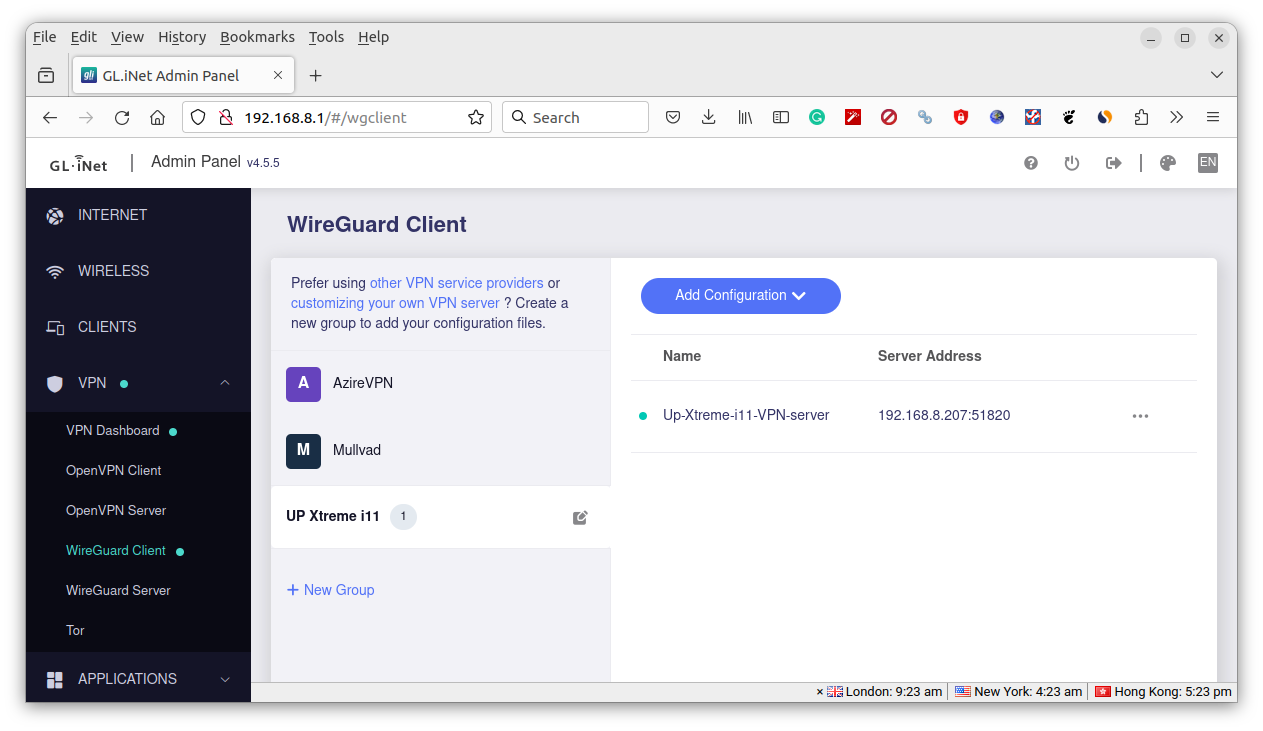Open Firefox Edit menu
Viewport: 1263px width, 731px height.
click(84, 37)
